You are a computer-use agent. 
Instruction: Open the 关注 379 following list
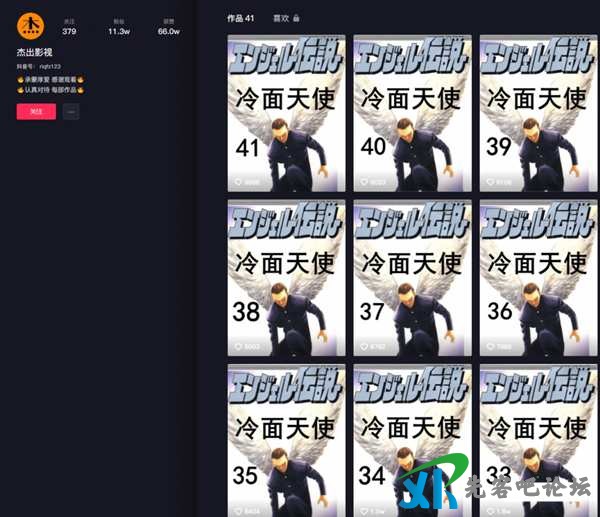pos(69,27)
